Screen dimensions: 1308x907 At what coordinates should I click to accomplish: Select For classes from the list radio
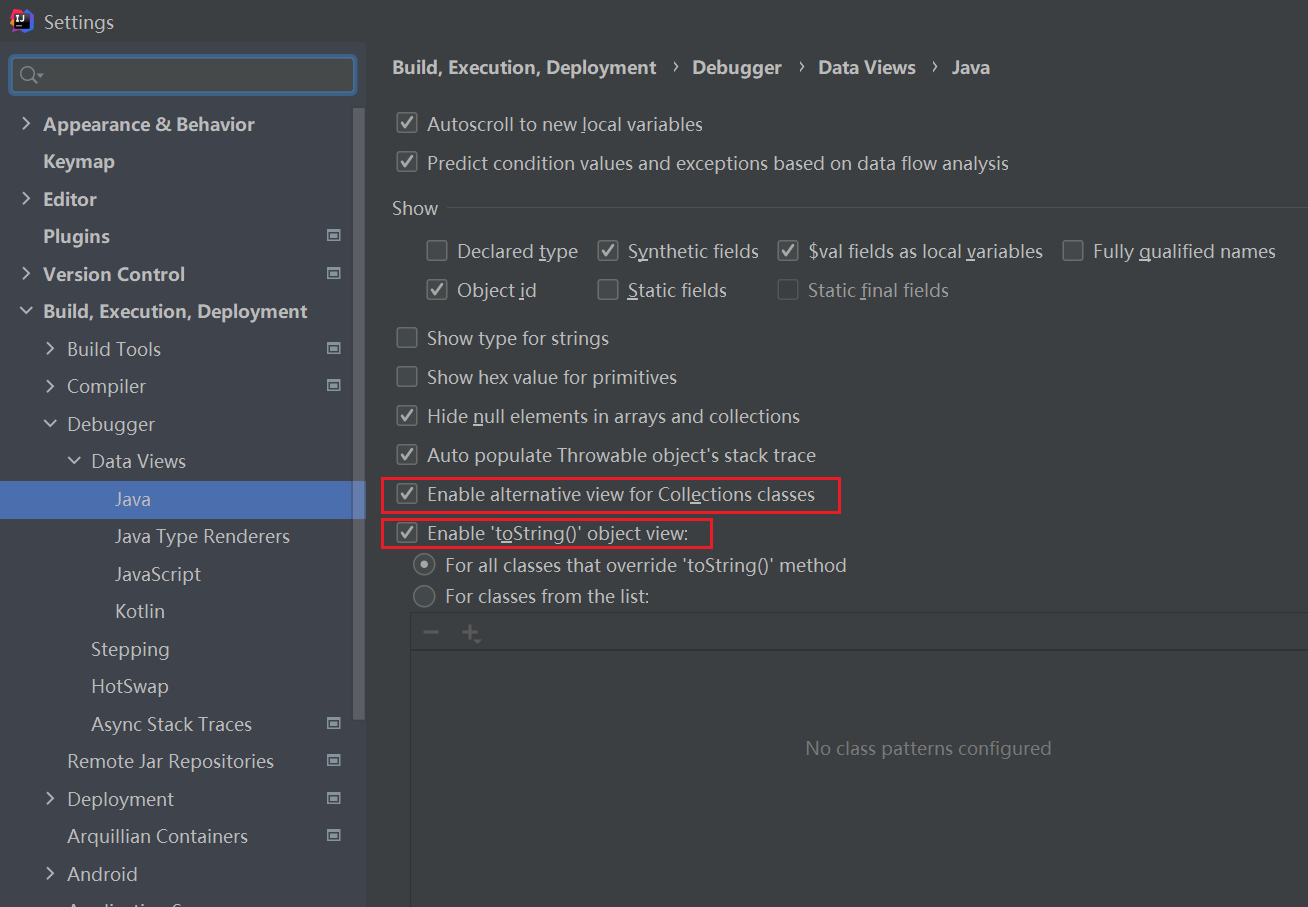pos(425,597)
